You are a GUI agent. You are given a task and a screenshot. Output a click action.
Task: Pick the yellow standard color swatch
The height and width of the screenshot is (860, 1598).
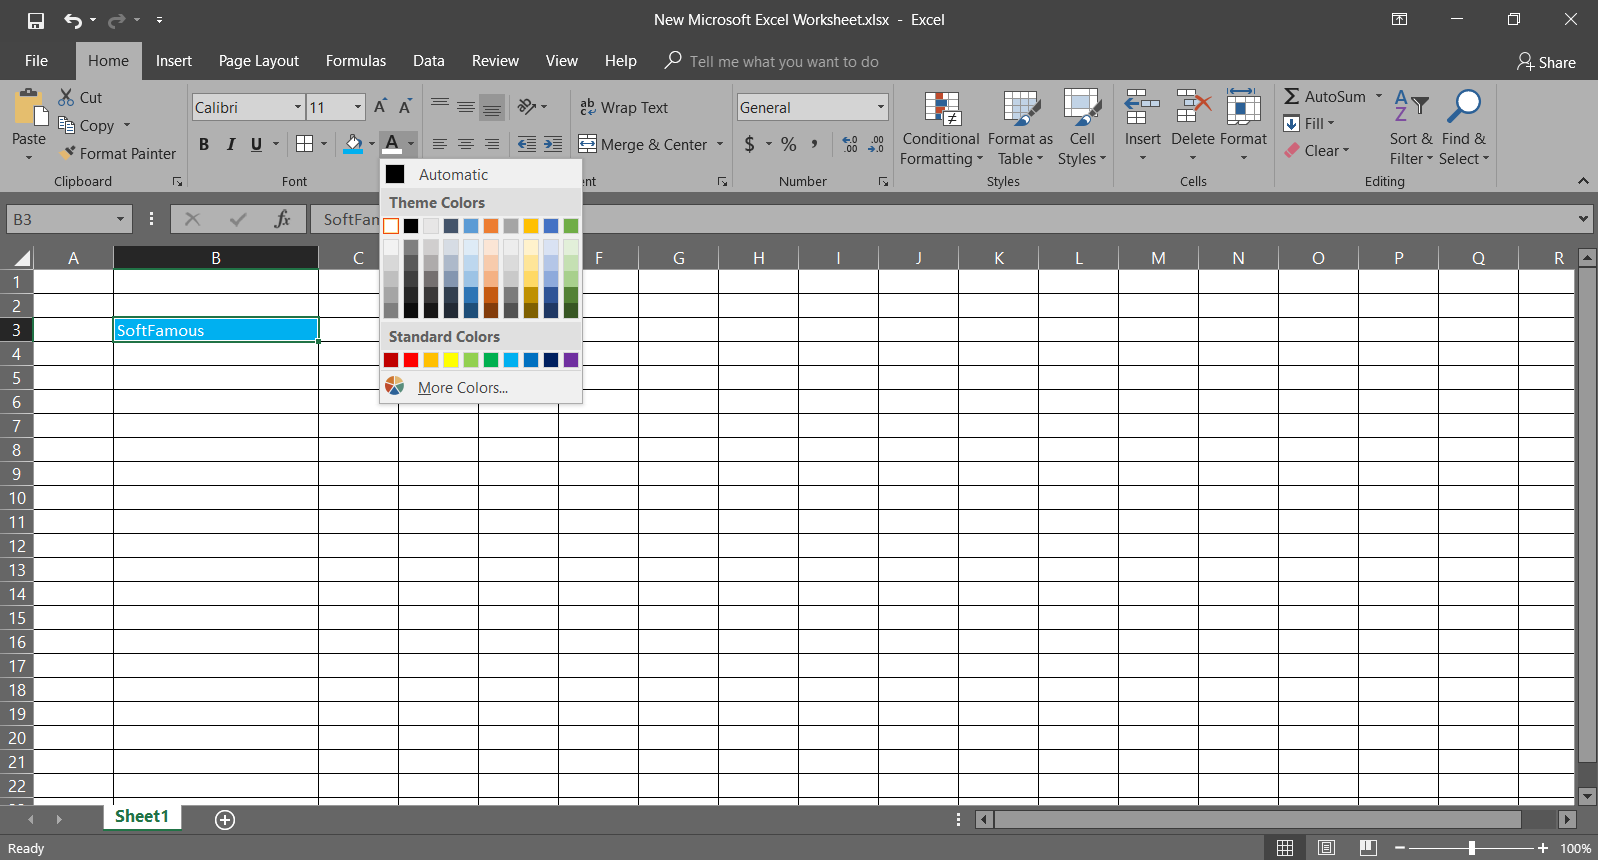point(451,360)
